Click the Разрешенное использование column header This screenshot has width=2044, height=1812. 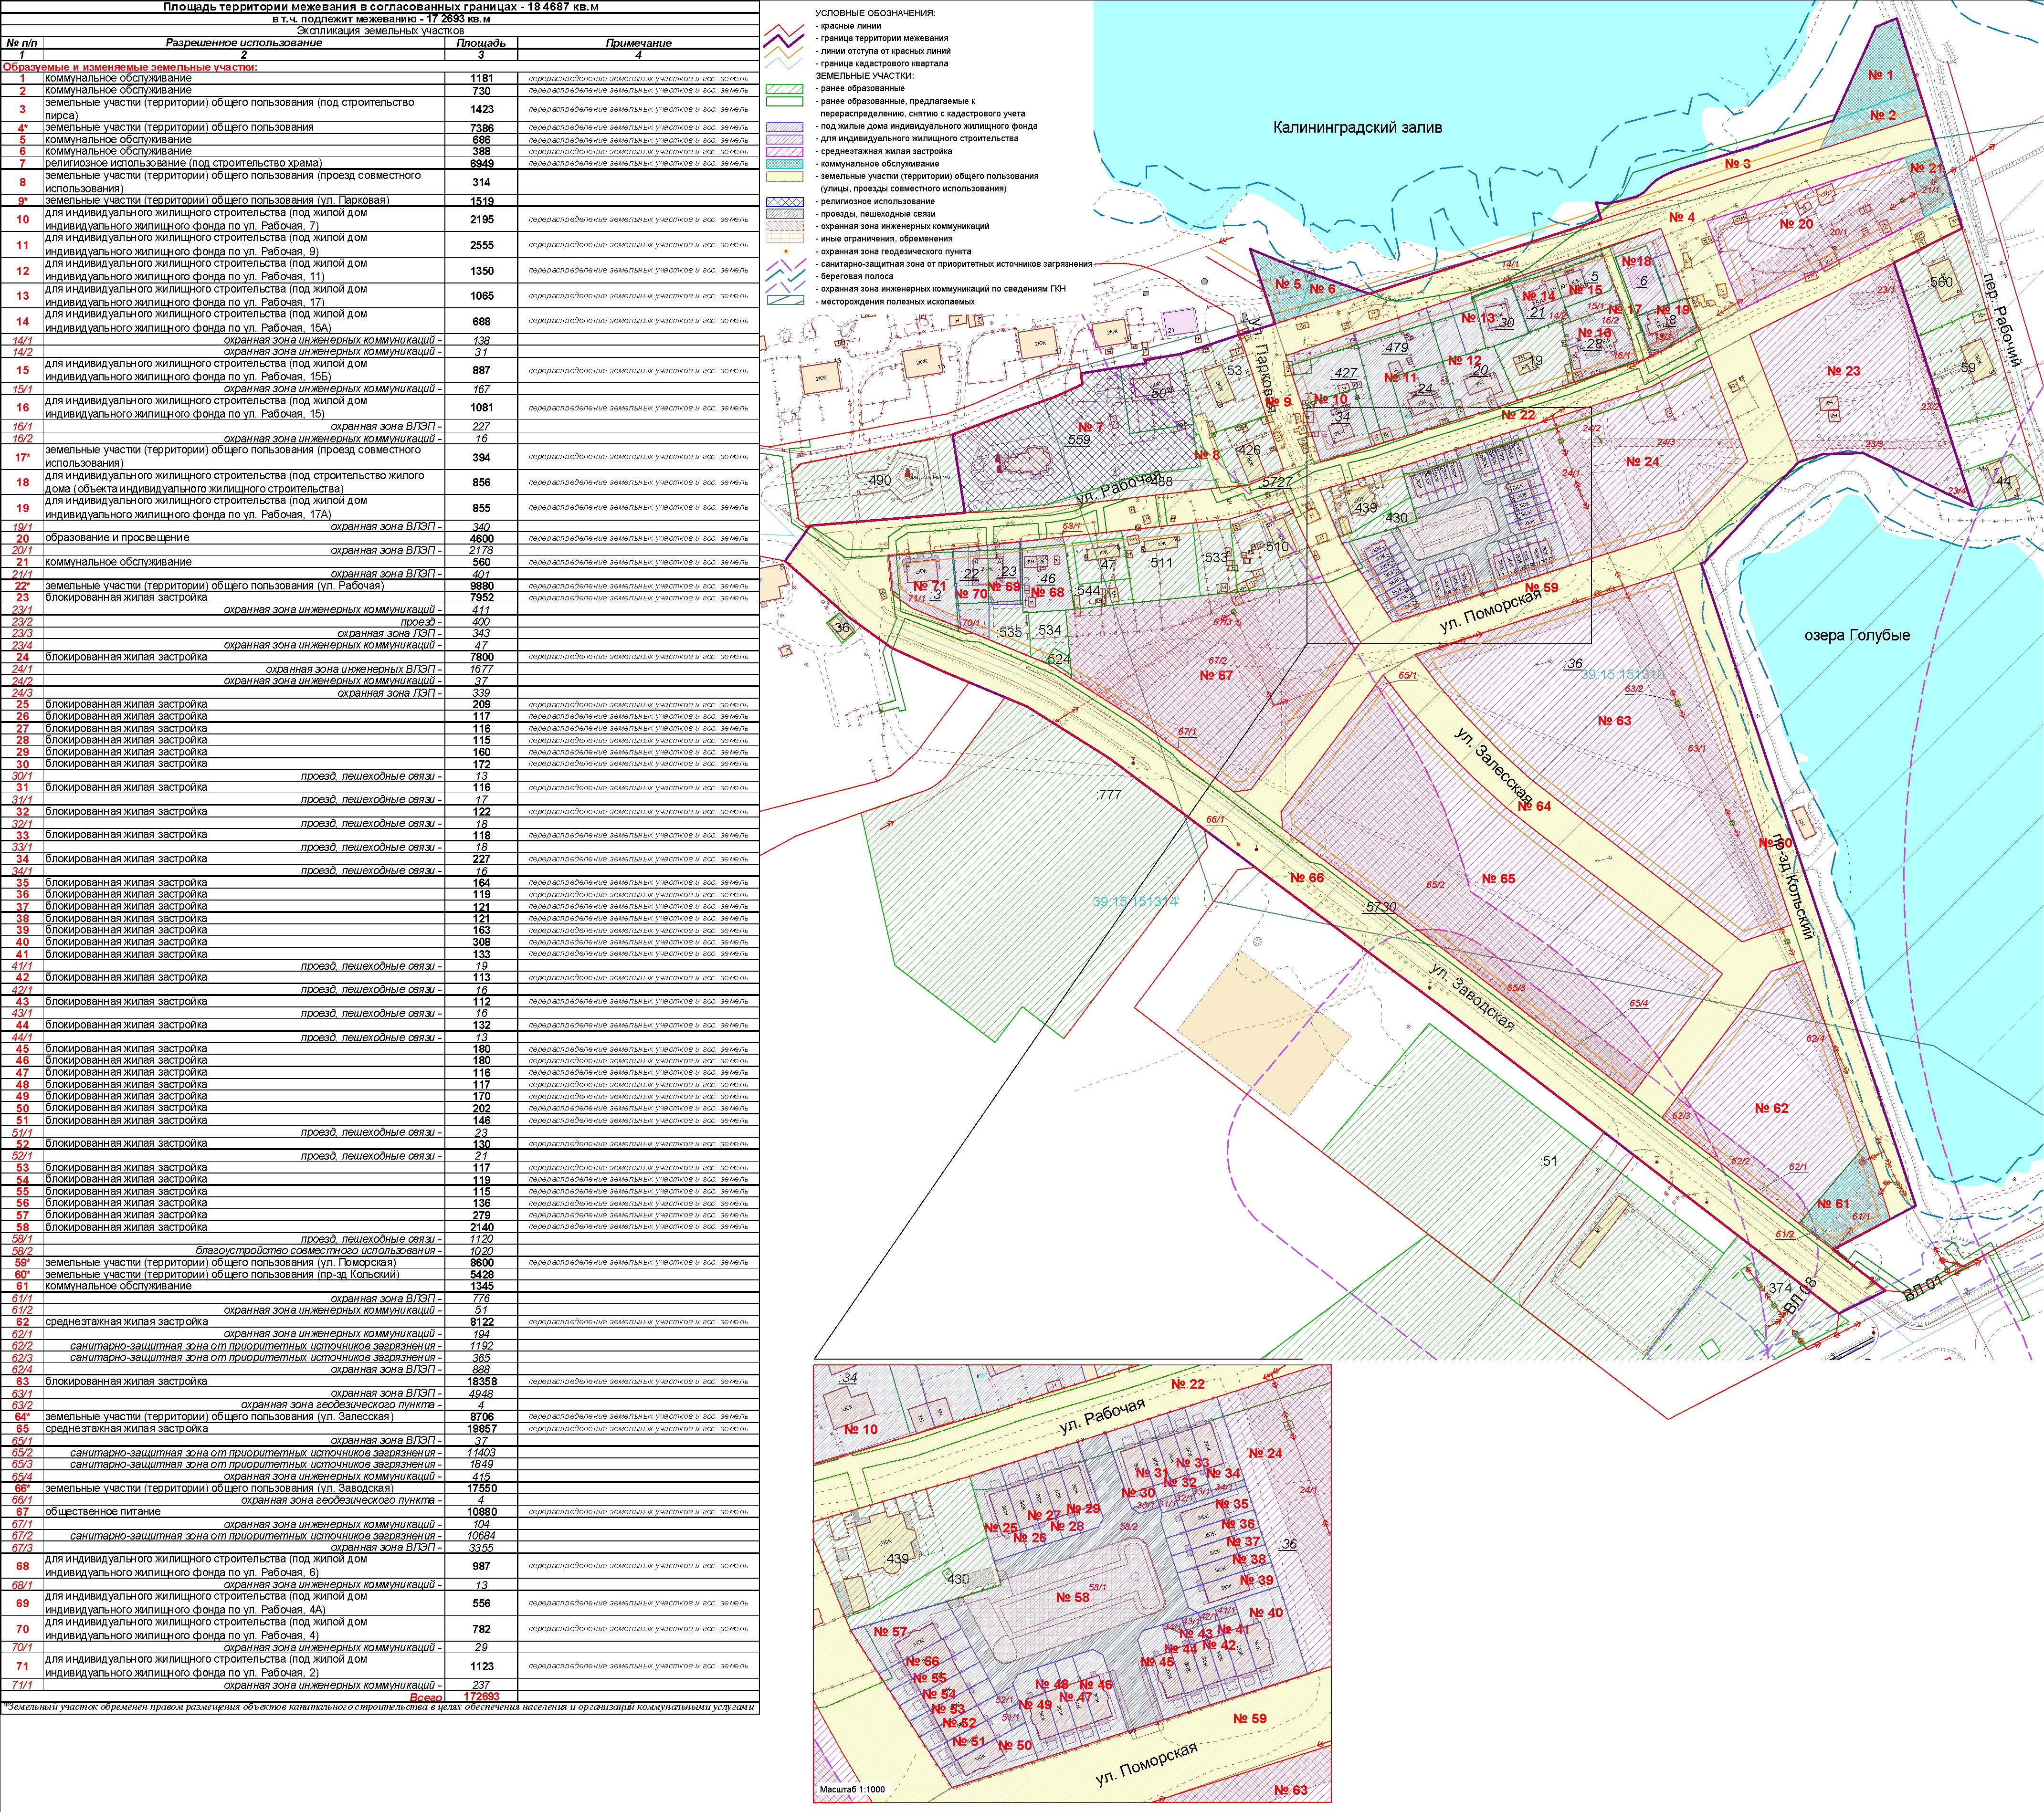click(244, 43)
